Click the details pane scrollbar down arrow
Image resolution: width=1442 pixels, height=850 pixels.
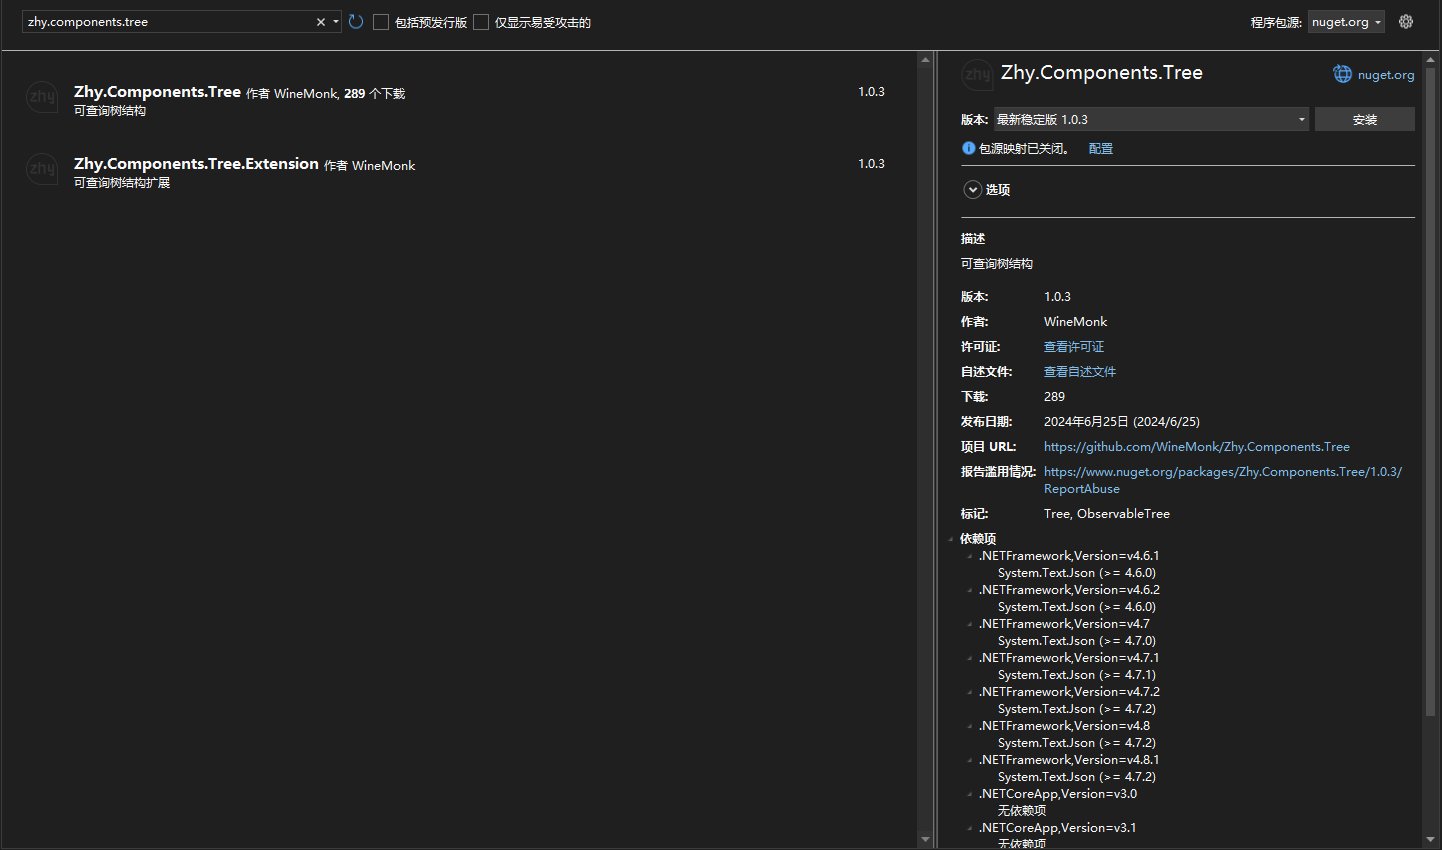point(1429,839)
